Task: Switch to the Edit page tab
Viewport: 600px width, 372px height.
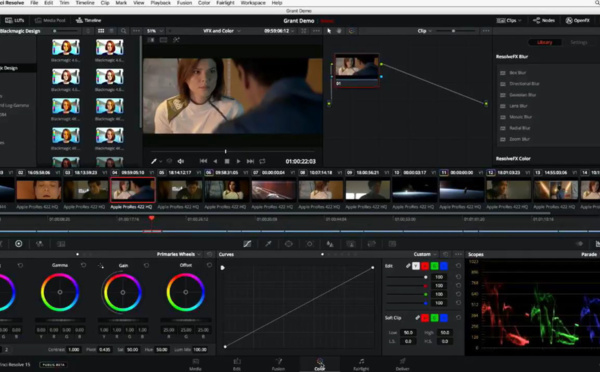Action: [237, 364]
